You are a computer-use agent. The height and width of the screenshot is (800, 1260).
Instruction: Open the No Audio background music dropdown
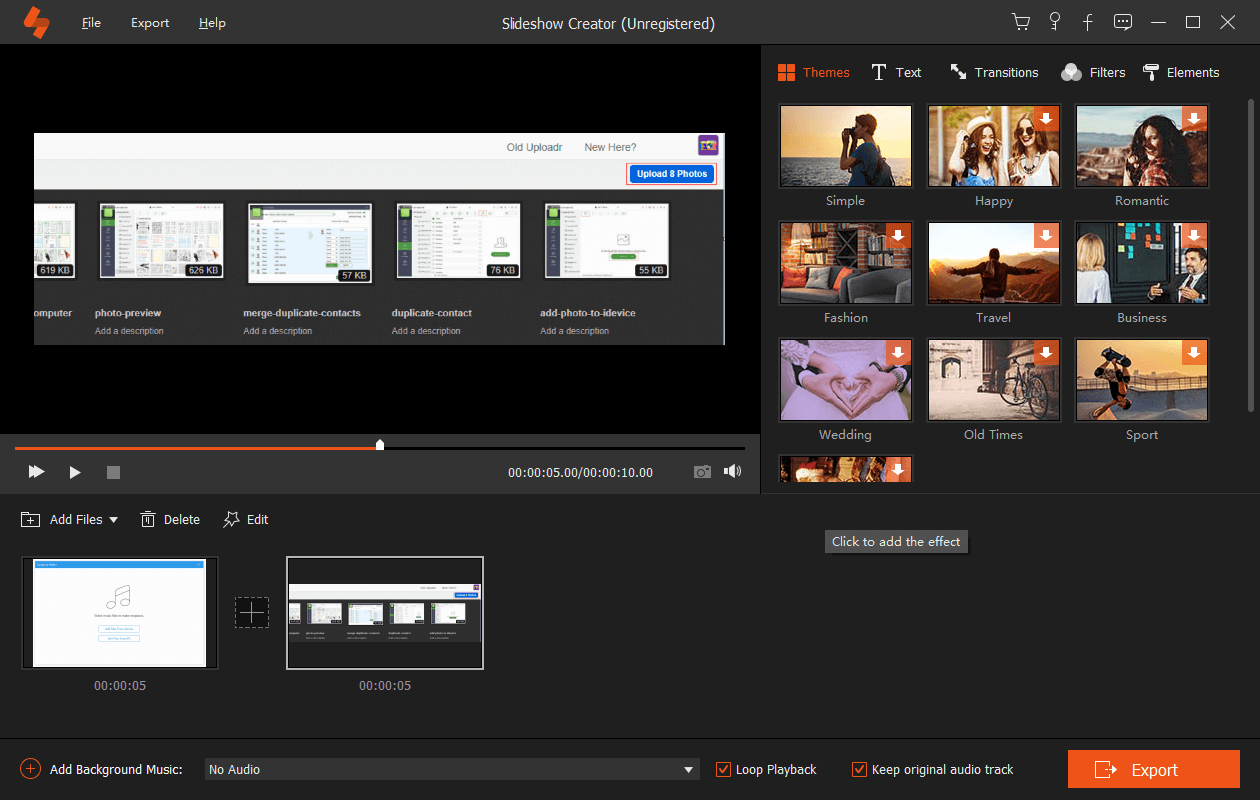pyautogui.click(x=452, y=769)
